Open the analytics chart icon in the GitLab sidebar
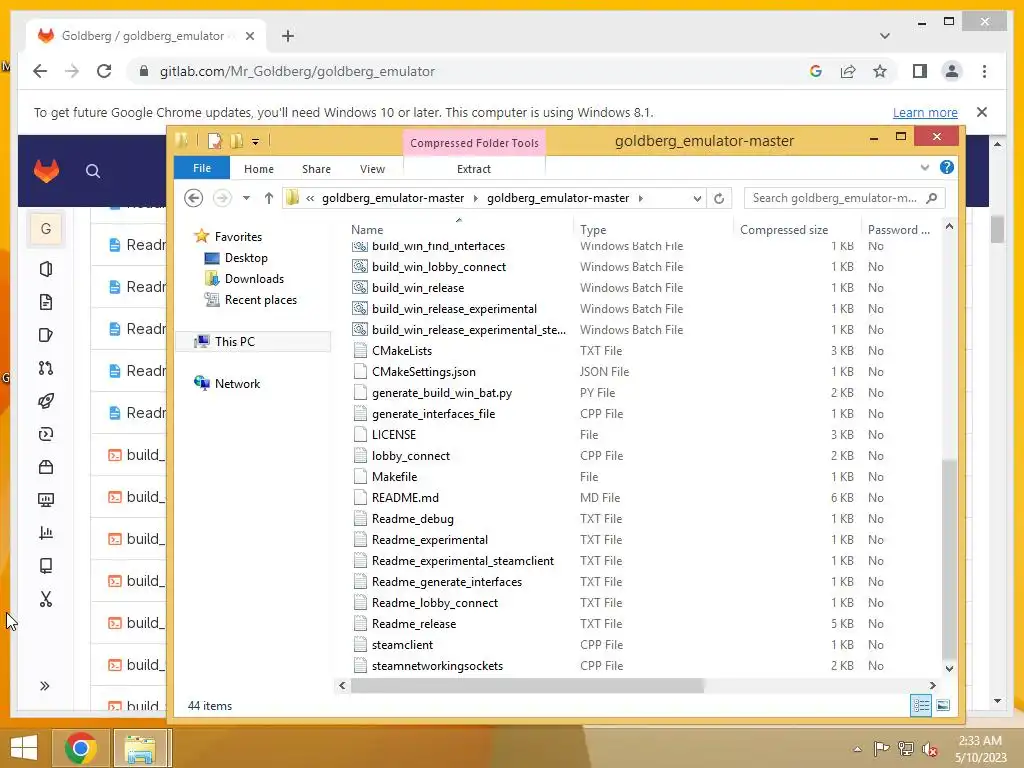Viewport: 1024px width, 768px height. [46, 533]
